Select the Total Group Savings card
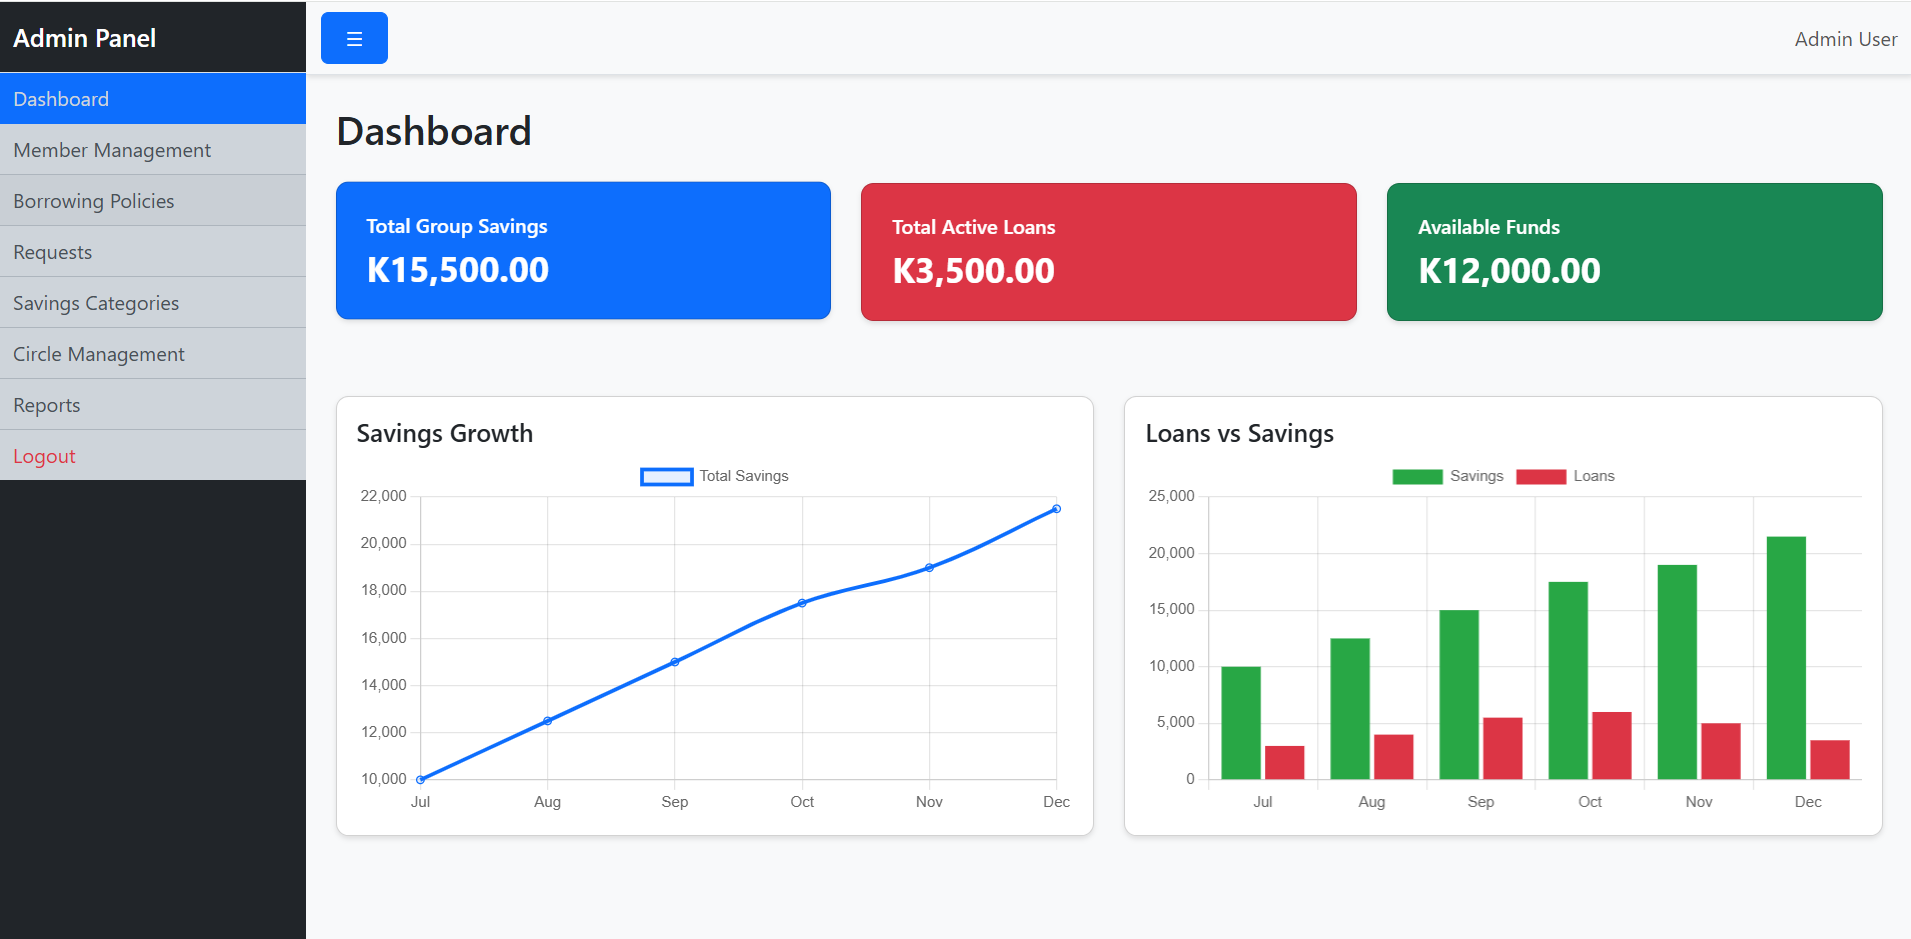The image size is (1911, 939). (583, 250)
